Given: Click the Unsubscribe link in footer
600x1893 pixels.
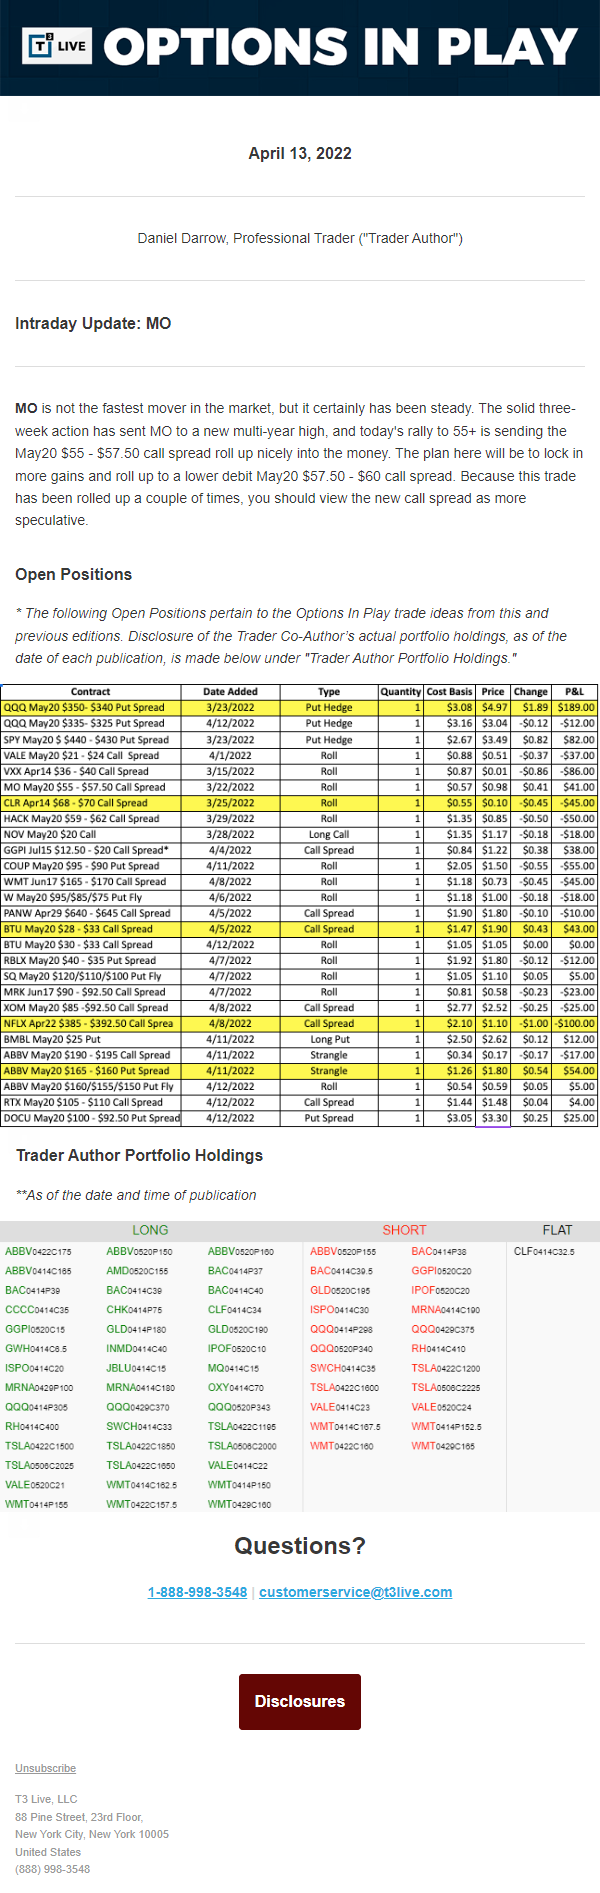Looking at the screenshot, I should pyautogui.click(x=45, y=1768).
